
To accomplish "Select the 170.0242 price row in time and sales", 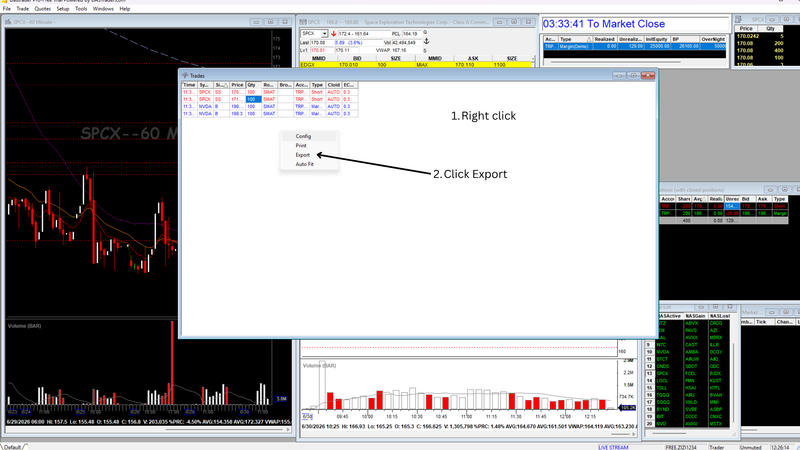I will 760,36.
